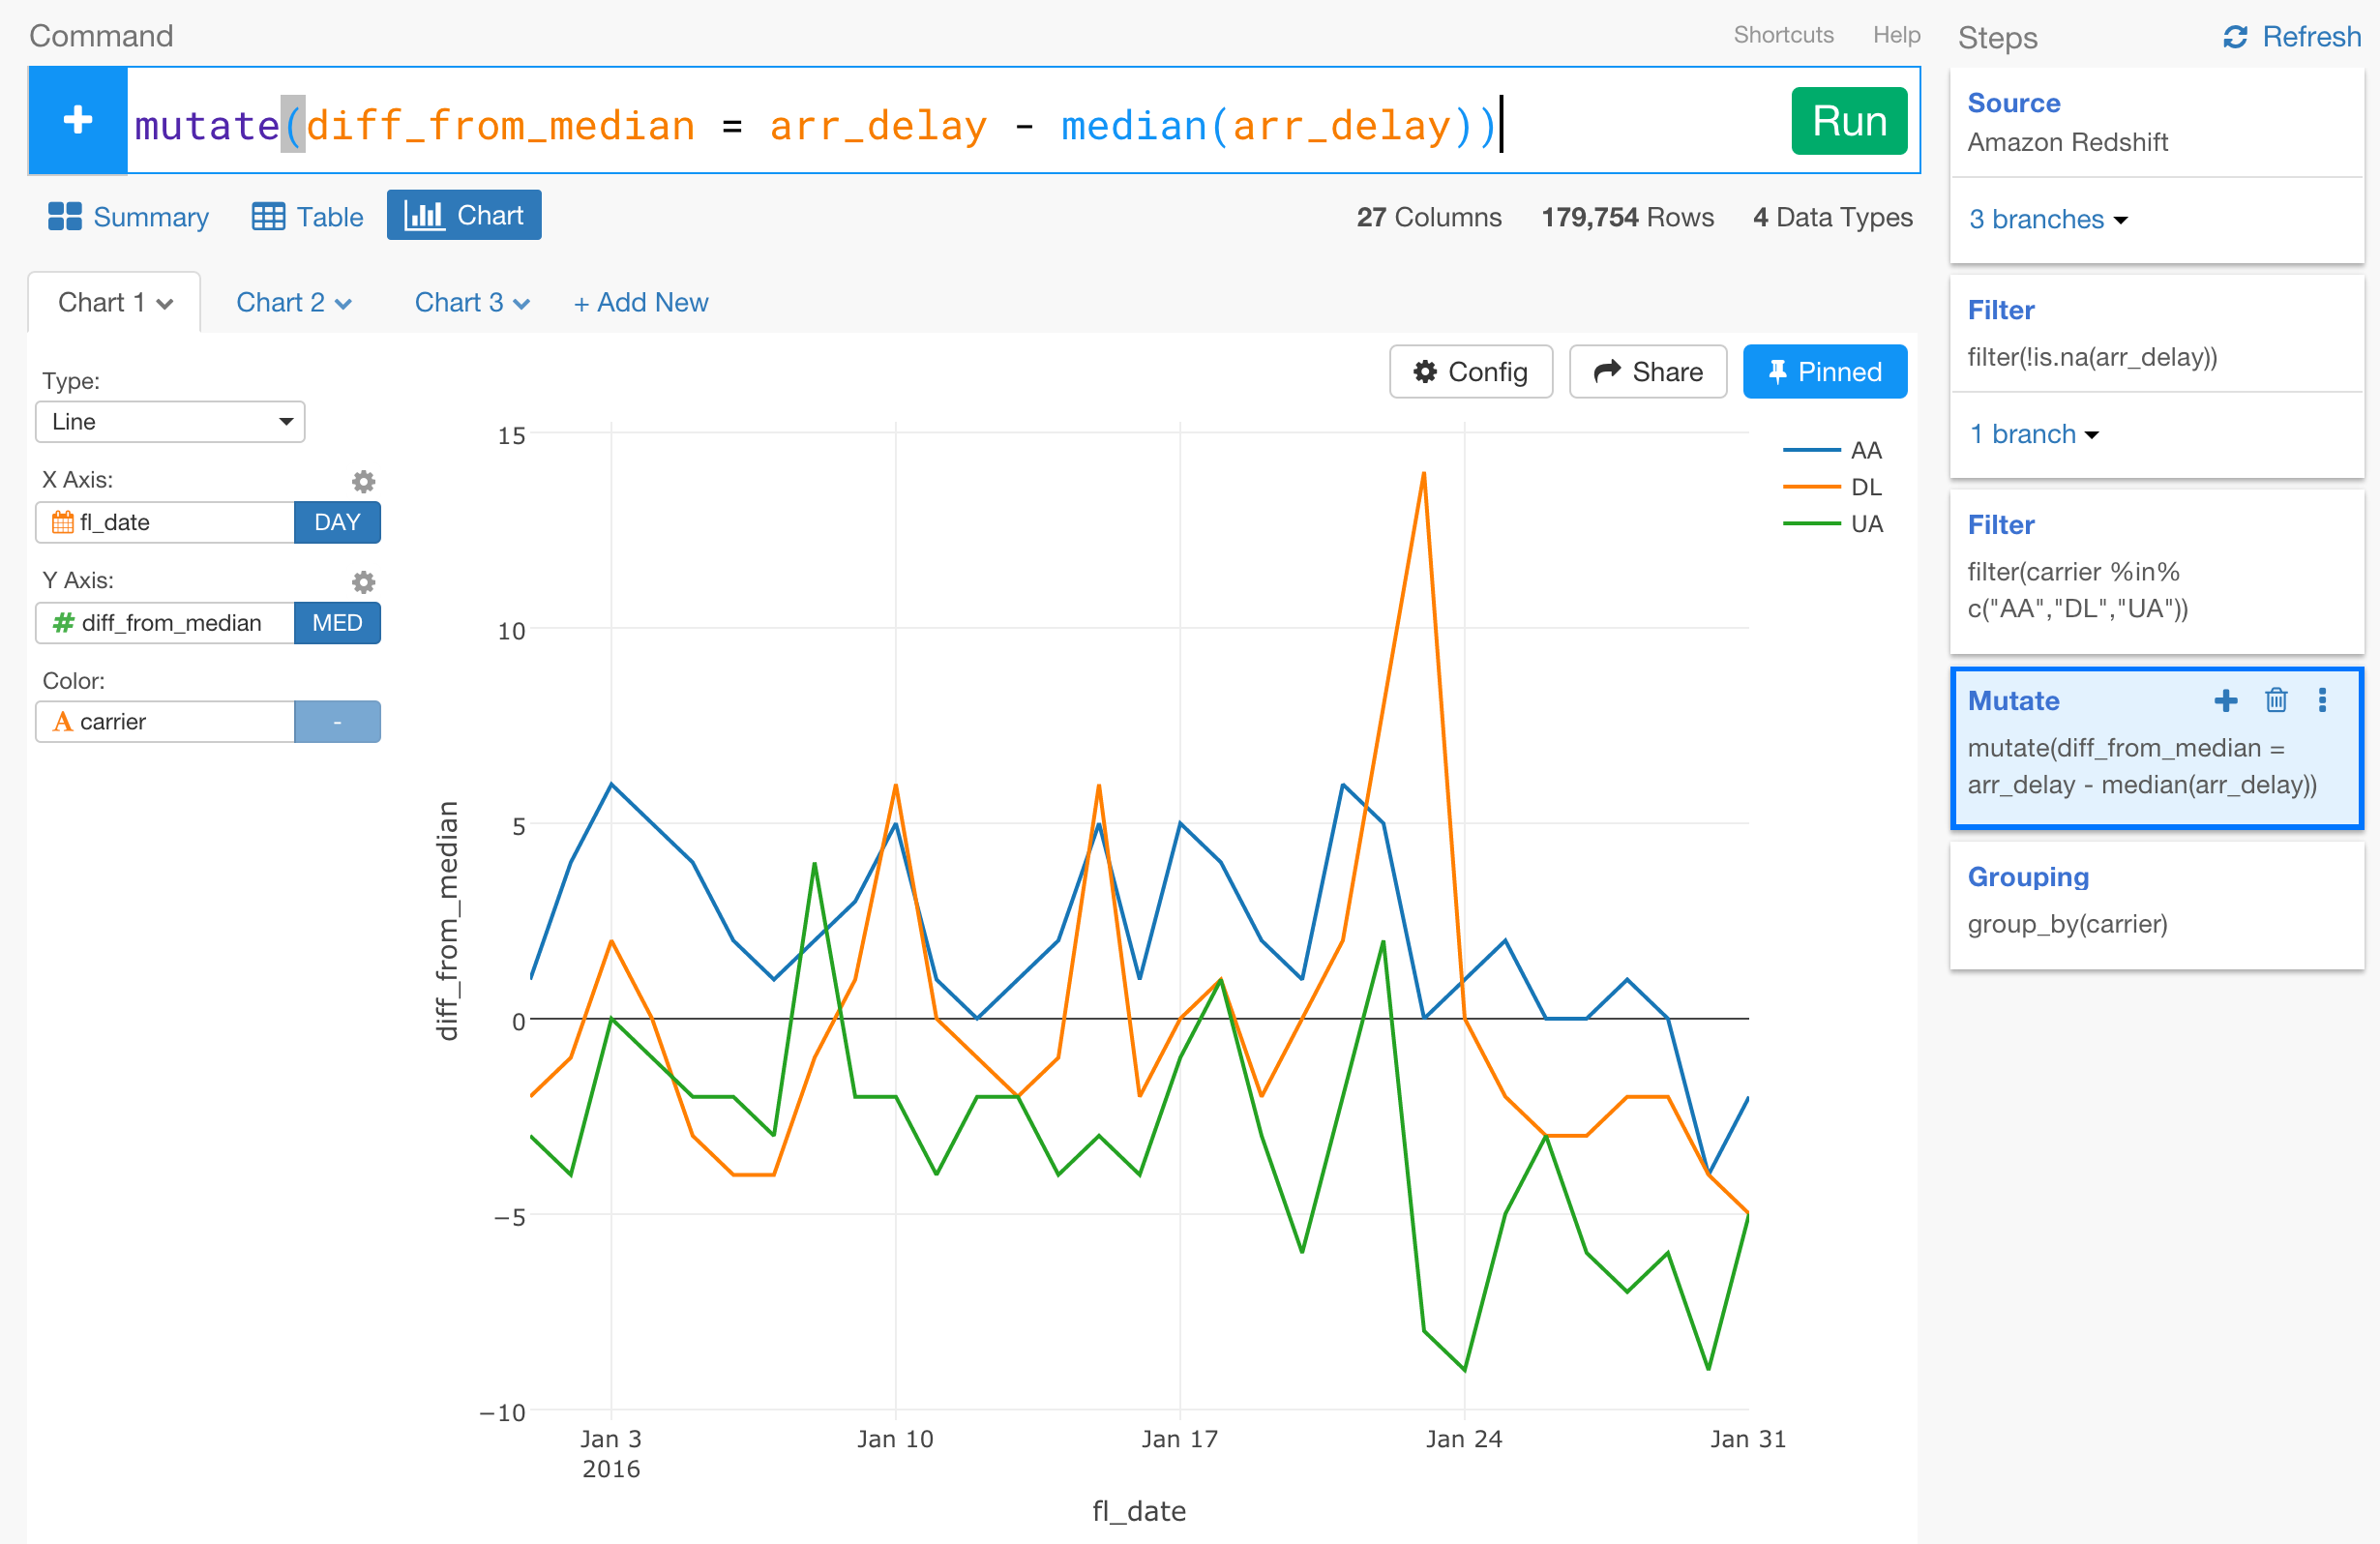
Task: Click the fl_date X Axis field
Action: coord(166,523)
